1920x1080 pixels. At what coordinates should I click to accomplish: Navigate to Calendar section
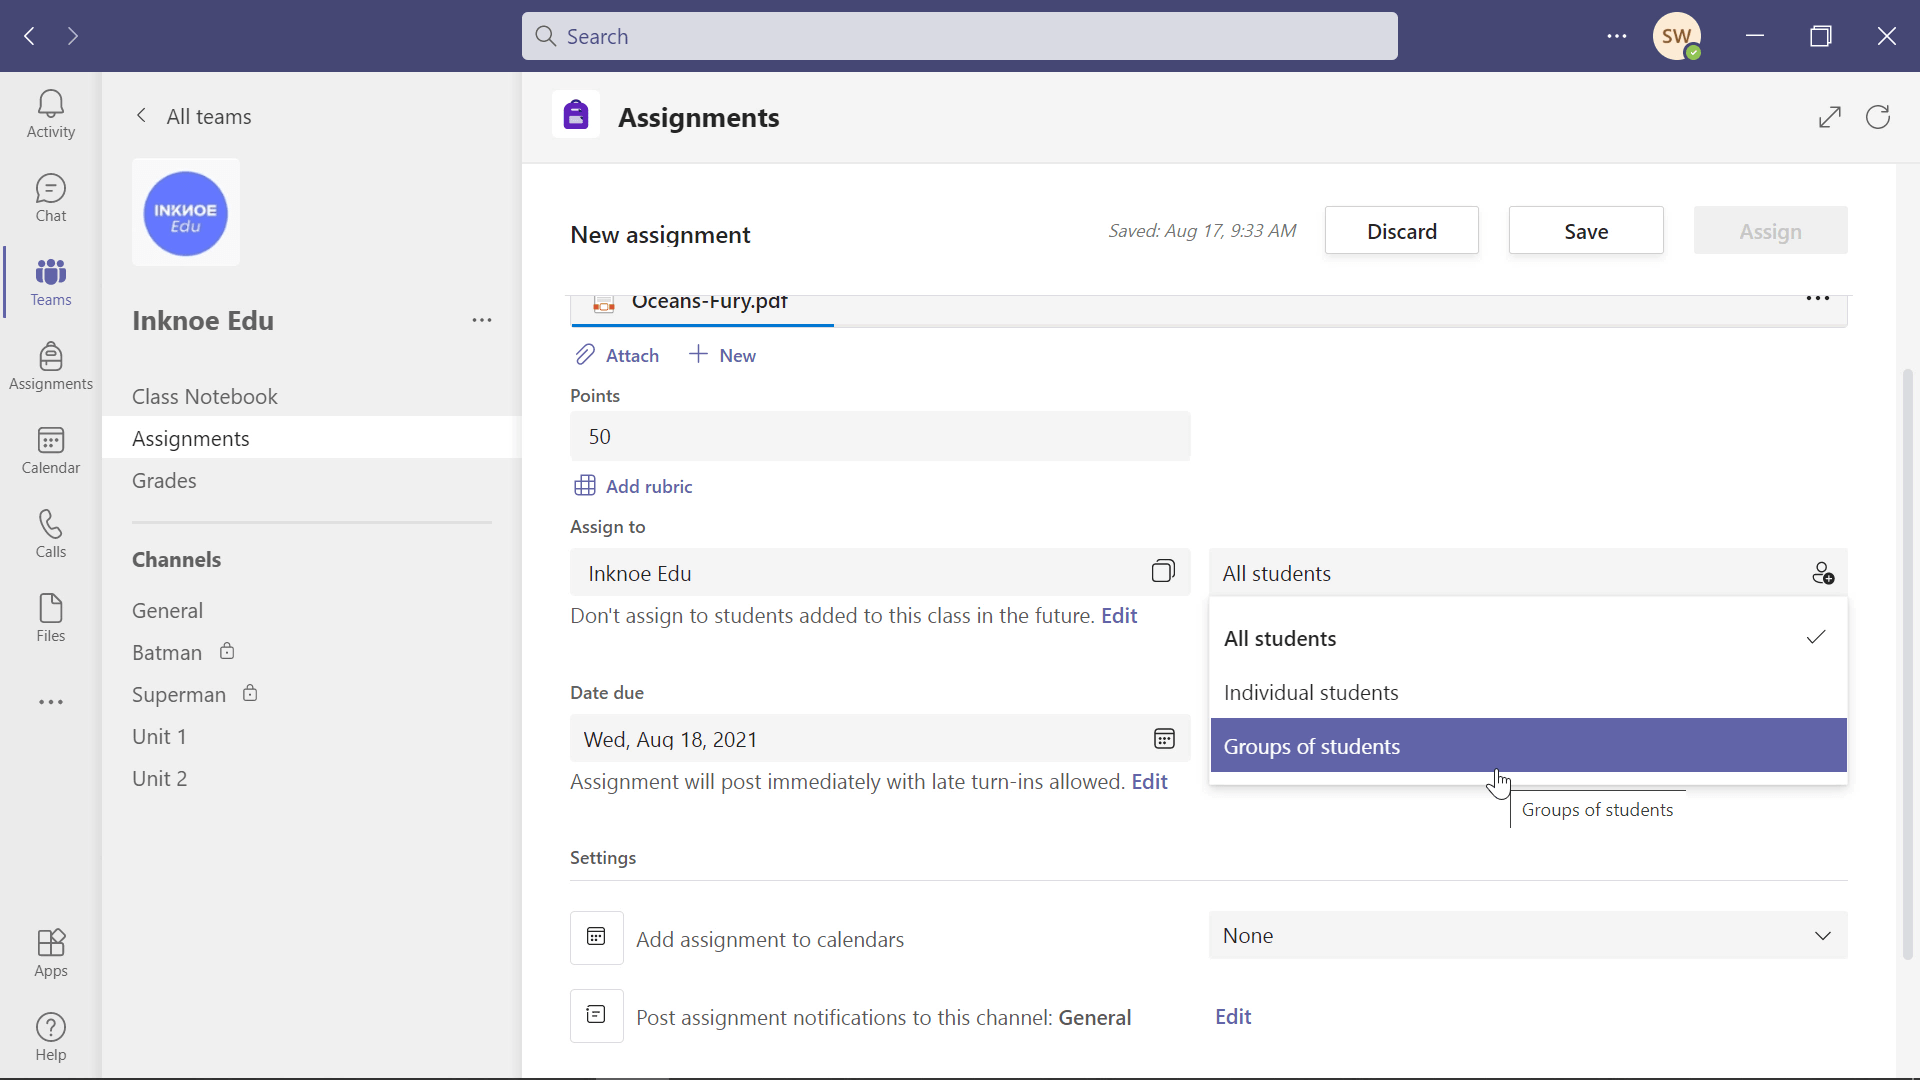pos(50,448)
